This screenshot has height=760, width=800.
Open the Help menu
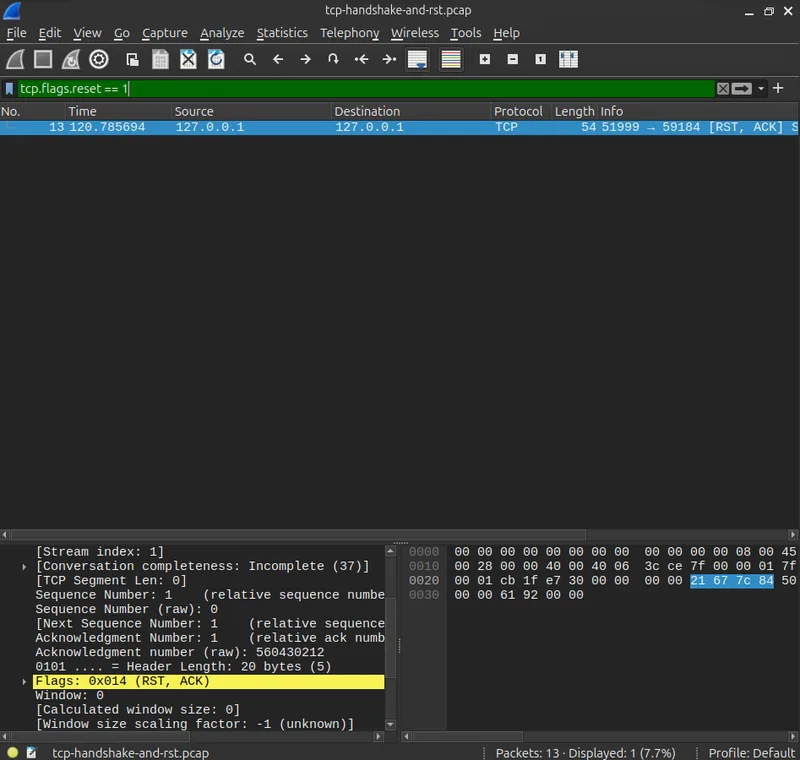(x=507, y=33)
